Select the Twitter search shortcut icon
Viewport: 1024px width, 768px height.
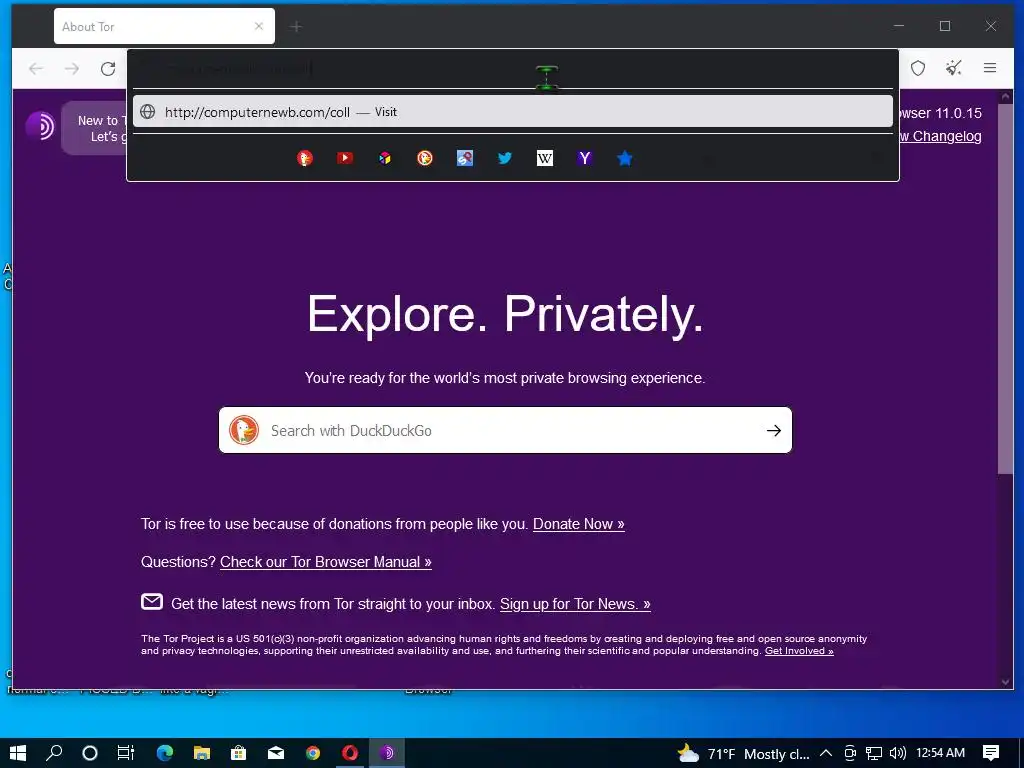505,158
